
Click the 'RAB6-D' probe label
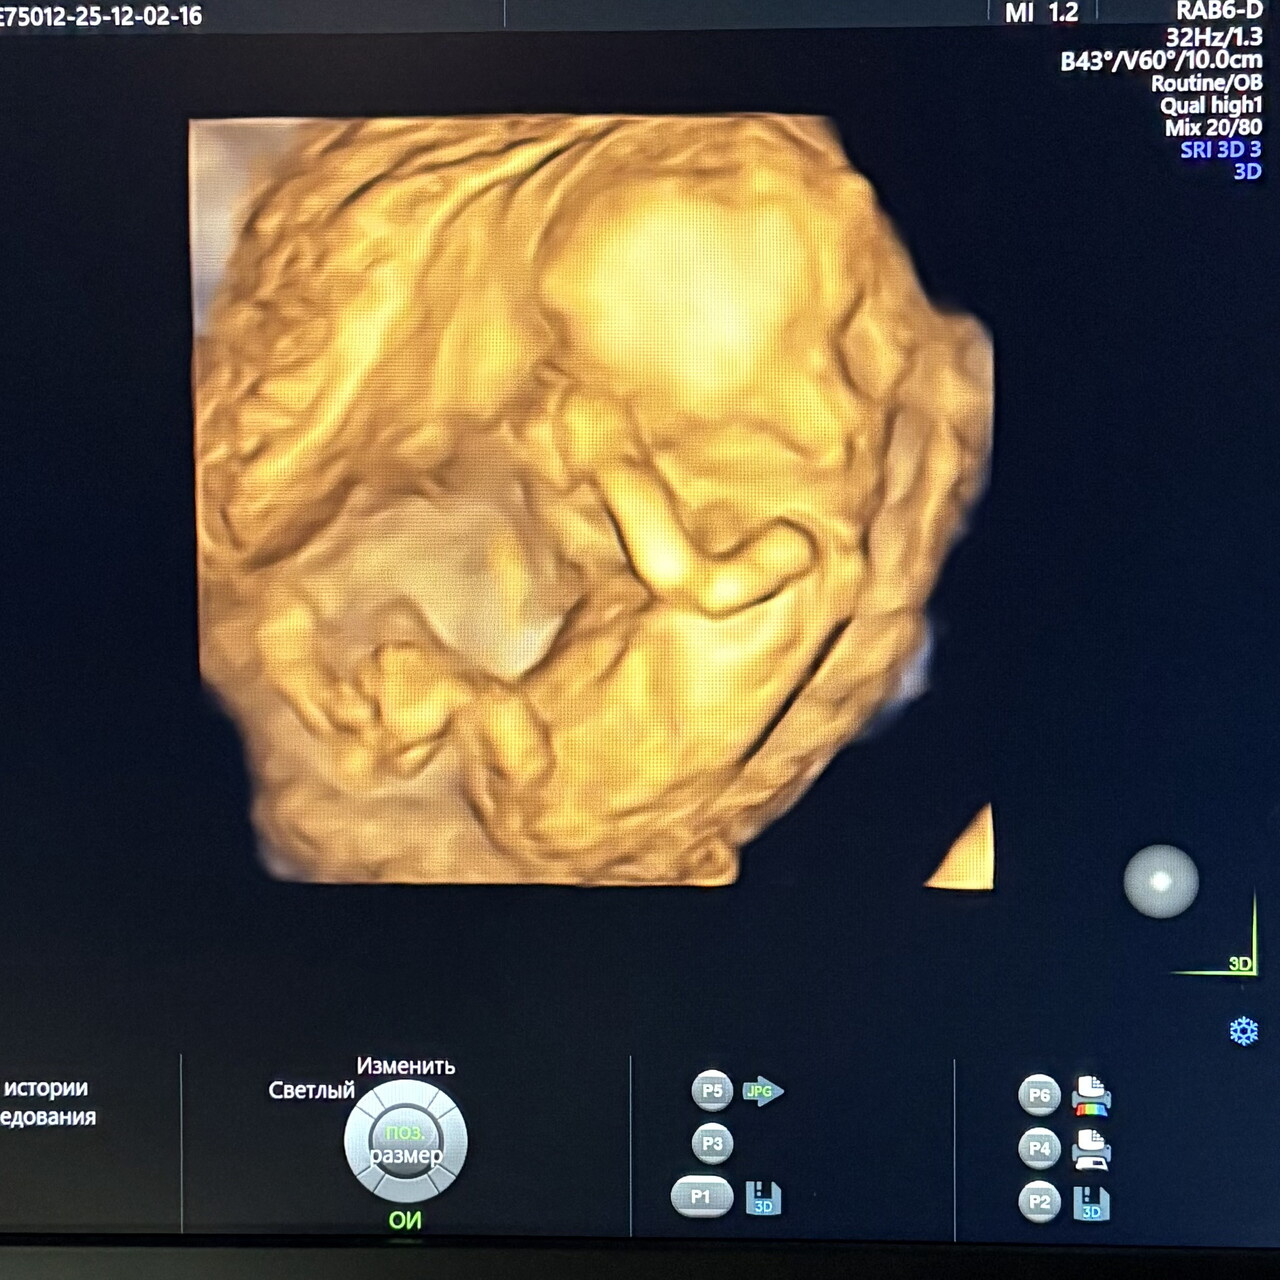tap(1219, 11)
